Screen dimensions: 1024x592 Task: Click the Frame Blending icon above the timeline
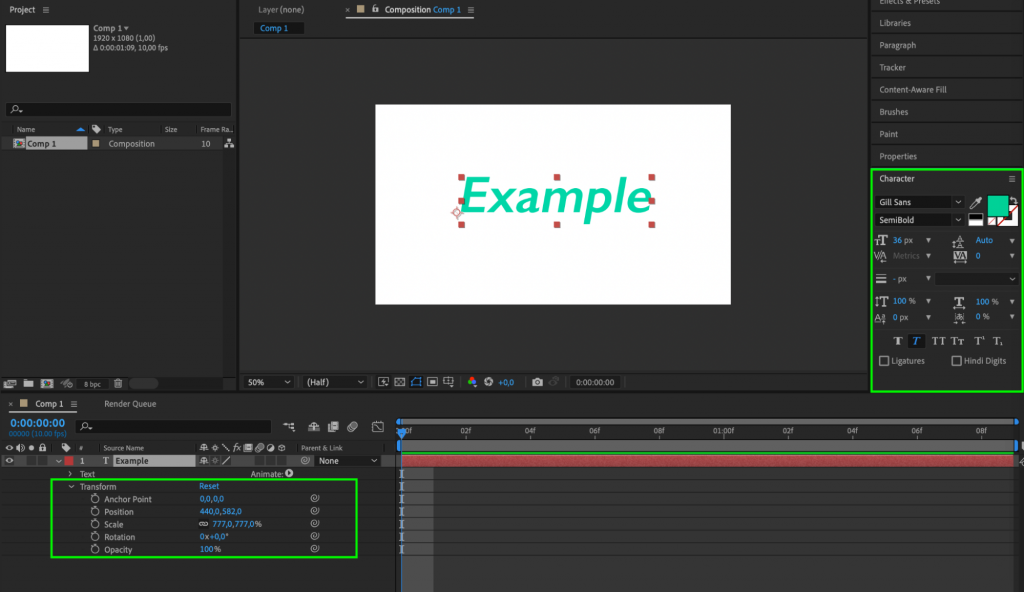point(333,426)
